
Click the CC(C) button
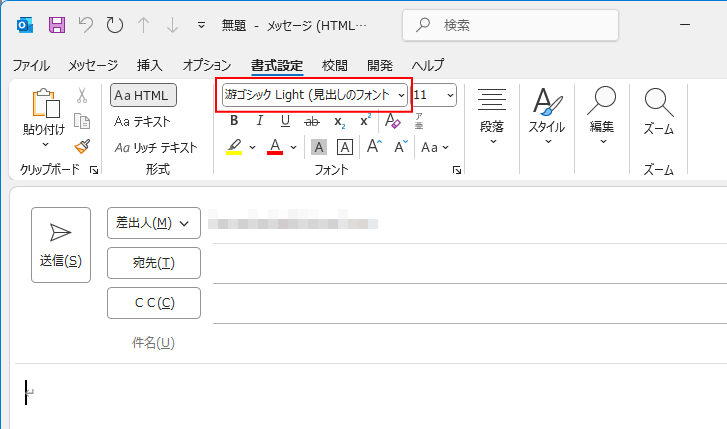[x=153, y=303]
